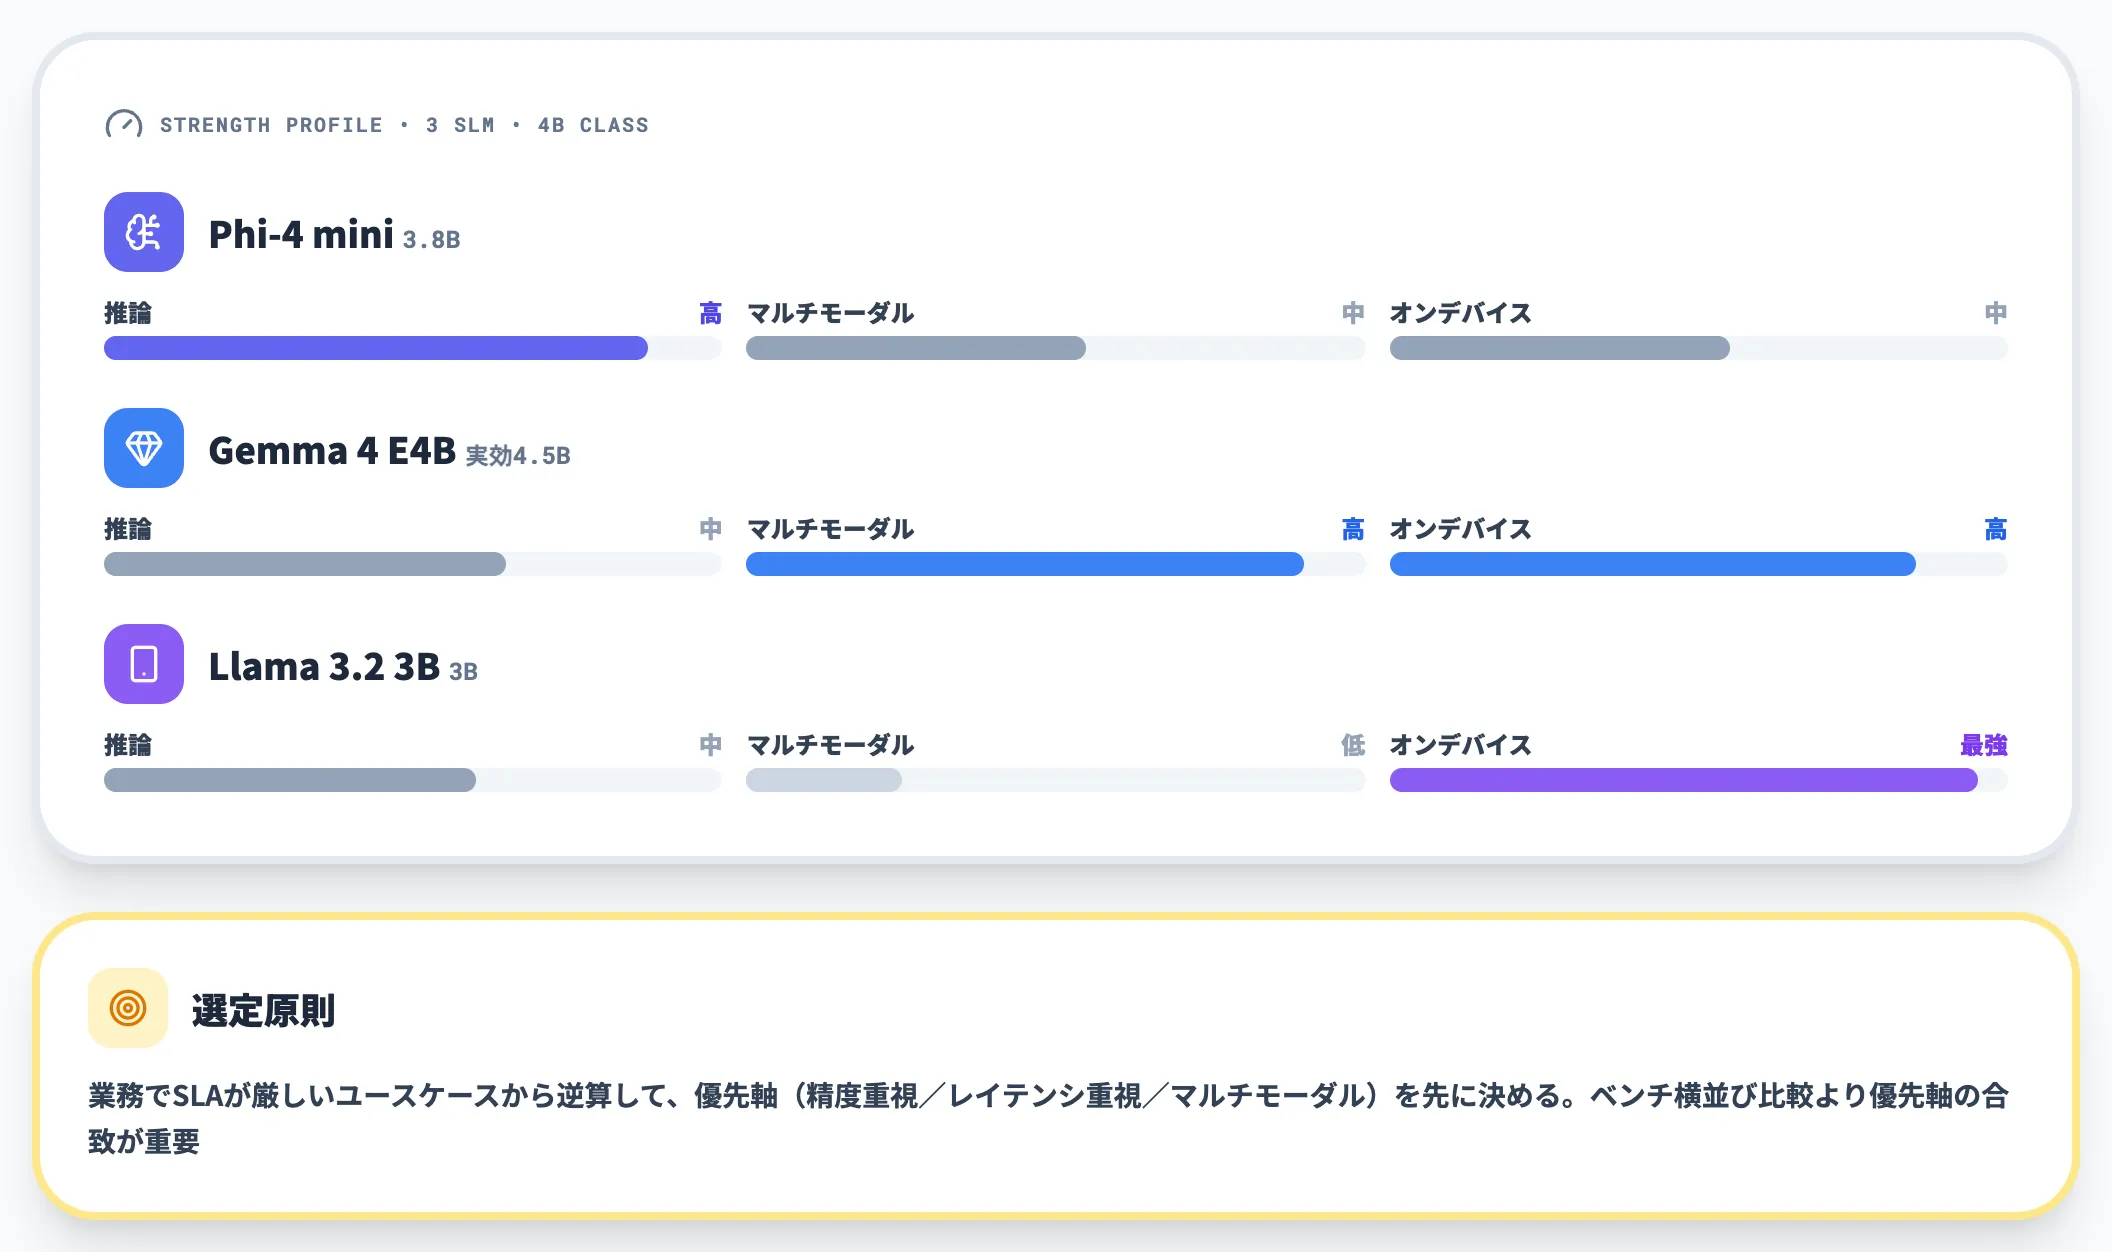2112x1252 pixels.
Task: Click Gemma 4 E4B オンデバイス progress bar
Action: [x=1698, y=564]
